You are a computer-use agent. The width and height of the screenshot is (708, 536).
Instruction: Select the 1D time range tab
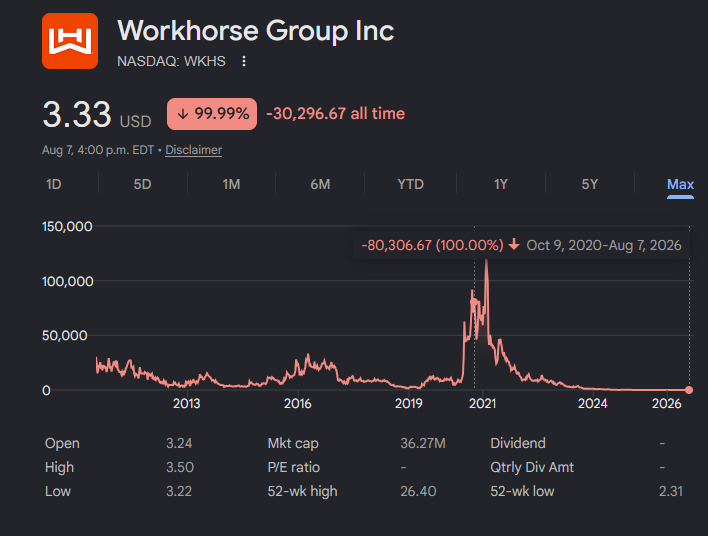click(54, 184)
